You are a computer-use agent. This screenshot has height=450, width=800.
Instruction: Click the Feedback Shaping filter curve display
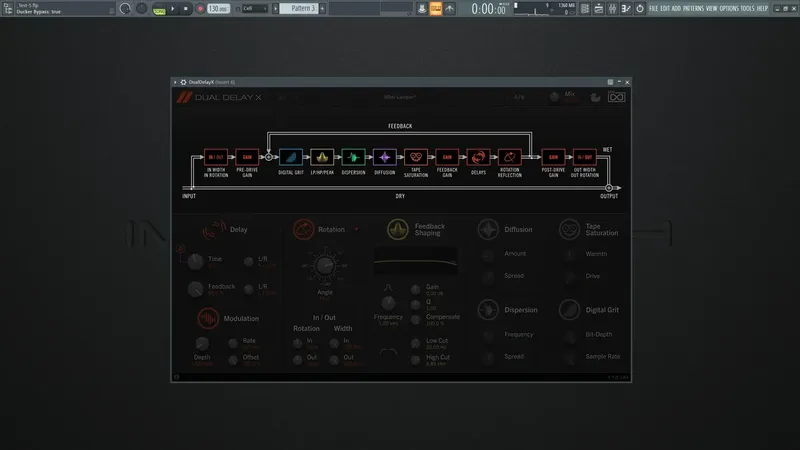pyautogui.click(x=416, y=261)
